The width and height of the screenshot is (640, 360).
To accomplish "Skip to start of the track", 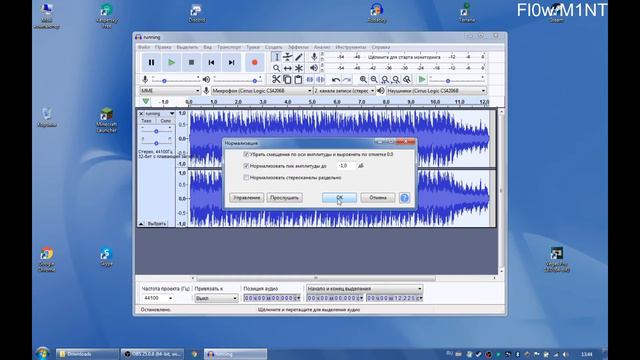I will coord(211,62).
